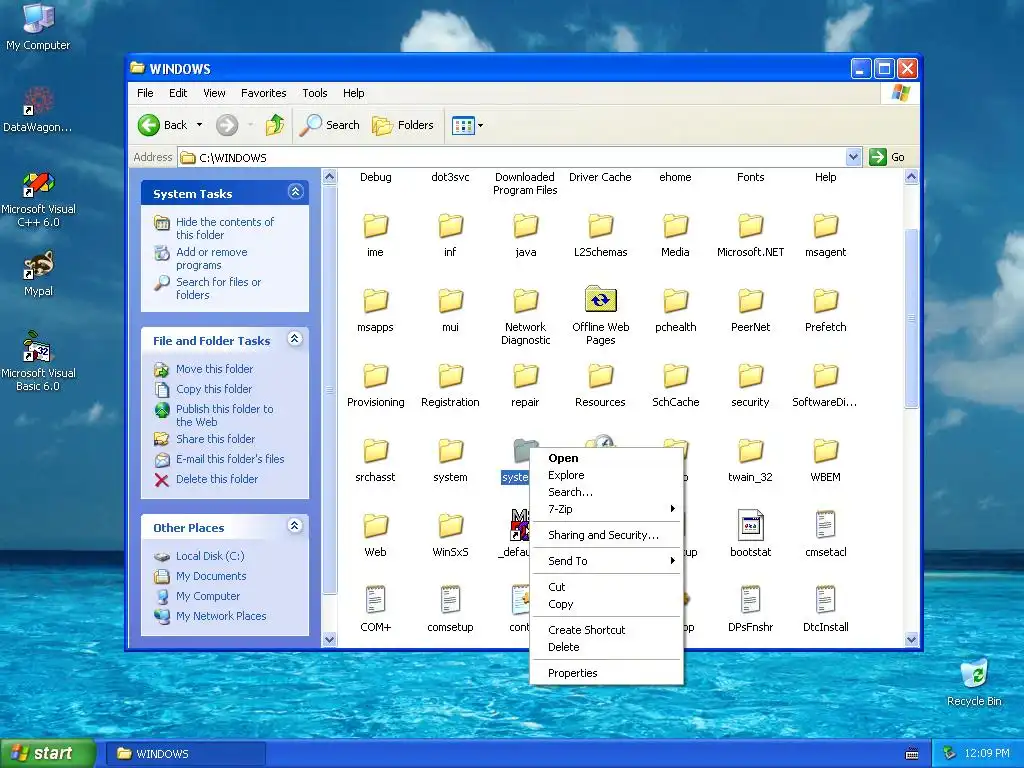Go to My Documents in Other Places
This screenshot has height=768, width=1024.
click(x=211, y=576)
